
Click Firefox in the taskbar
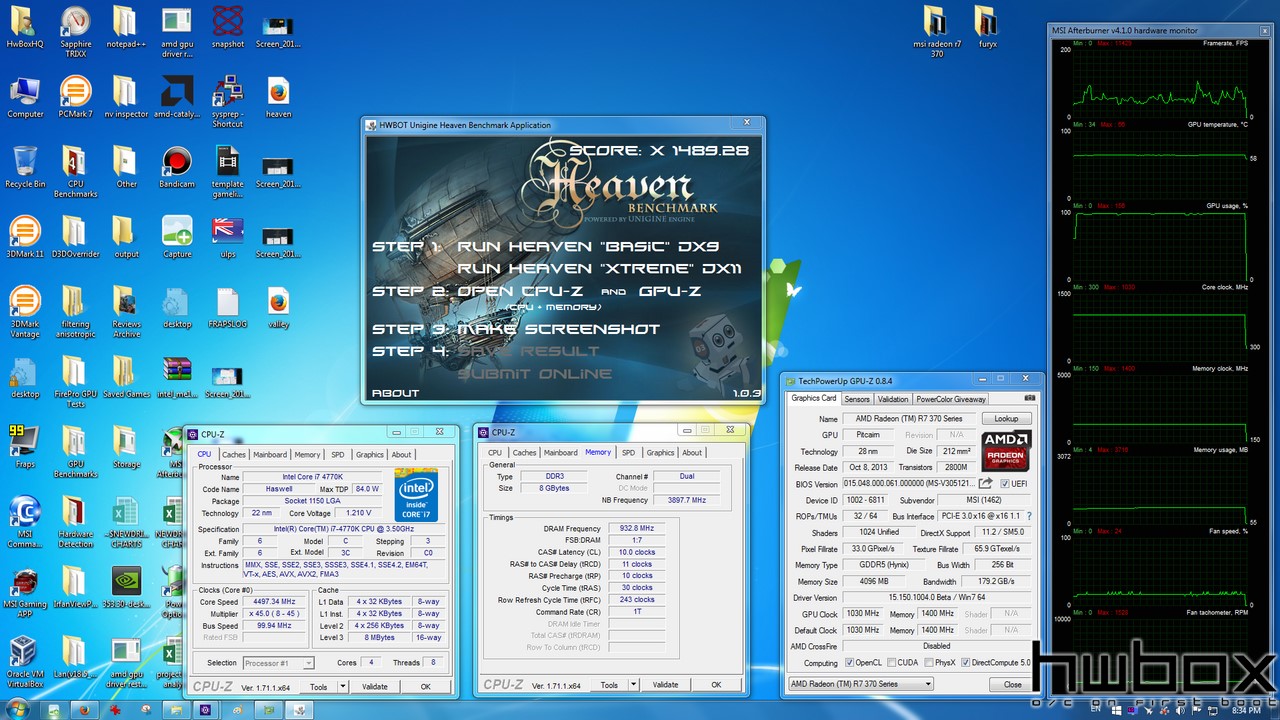(84, 709)
